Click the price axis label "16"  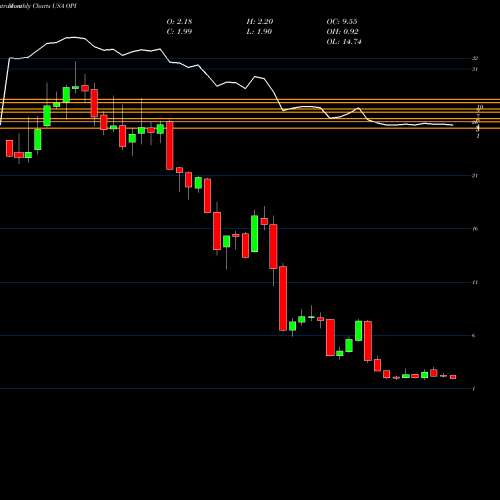pos(475,229)
